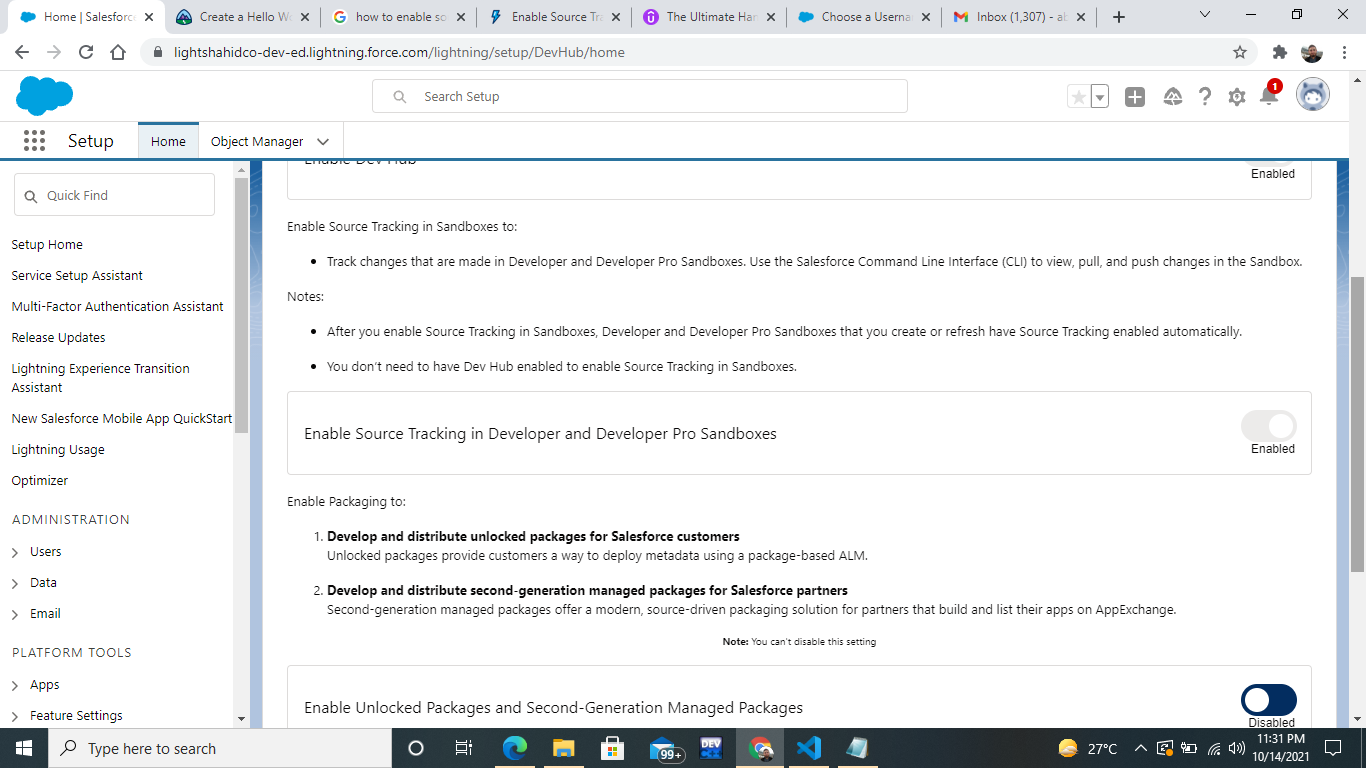Switch to the Object Manager tab
This screenshot has height=768, width=1366.
coord(257,141)
